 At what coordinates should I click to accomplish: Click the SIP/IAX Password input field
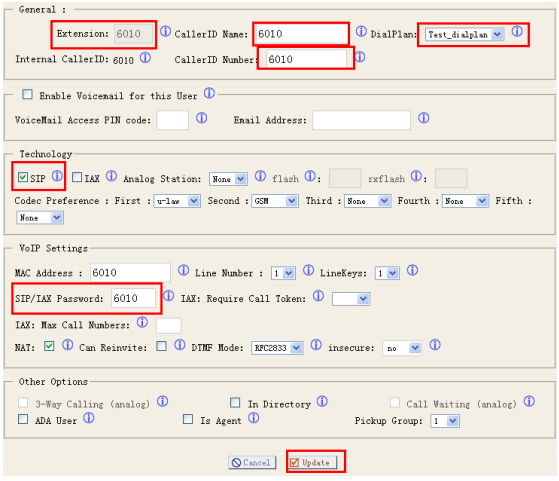point(133,298)
